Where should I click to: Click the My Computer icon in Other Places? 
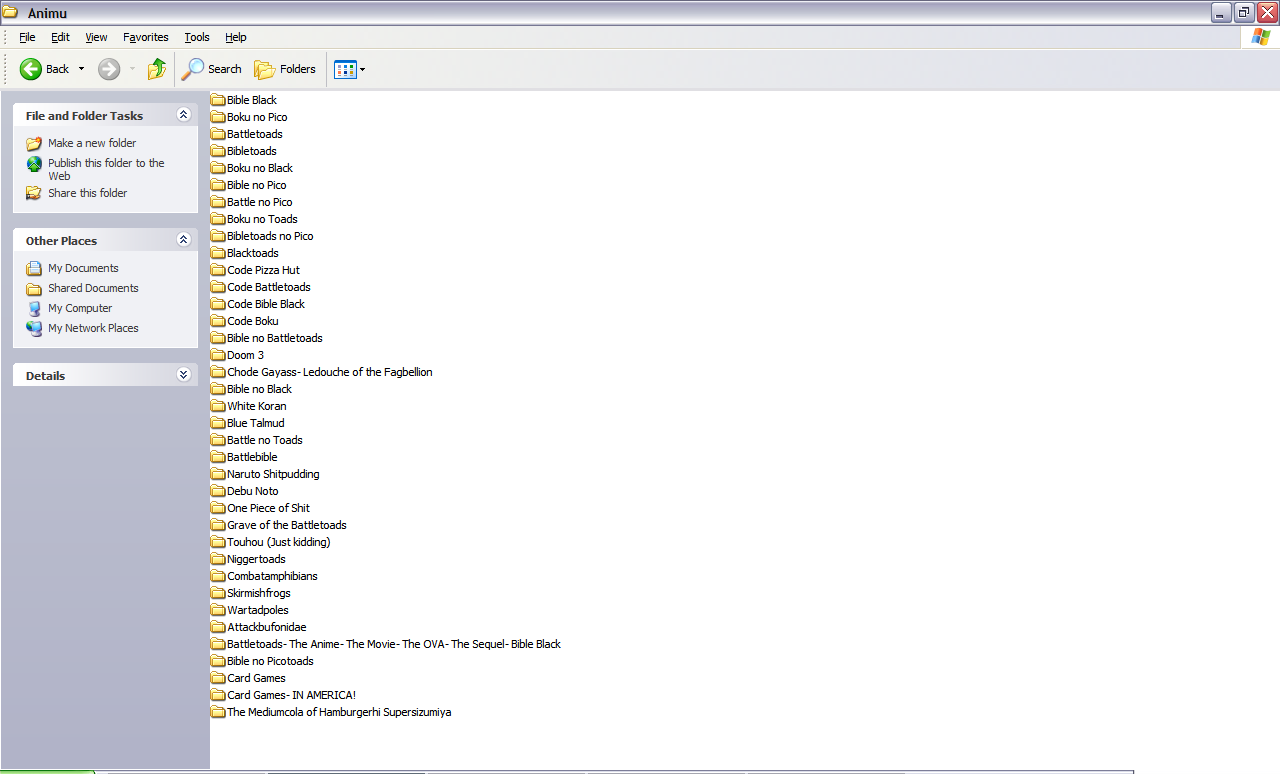point(34,308)
